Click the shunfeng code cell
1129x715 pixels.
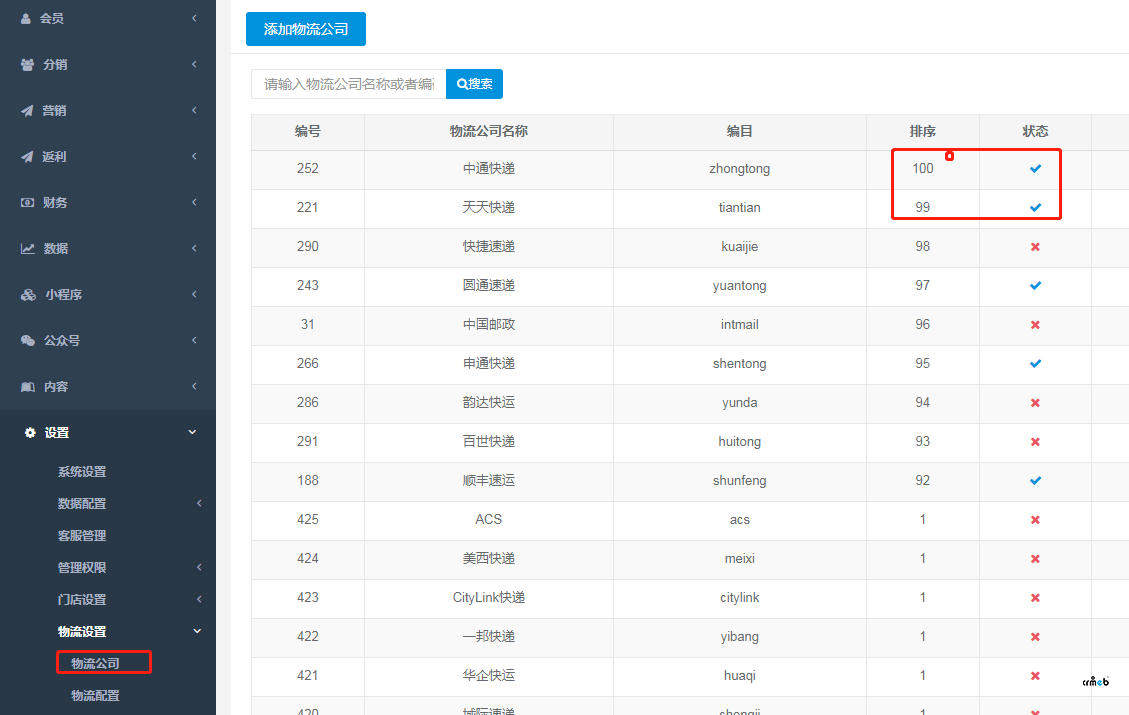(739, 480)
